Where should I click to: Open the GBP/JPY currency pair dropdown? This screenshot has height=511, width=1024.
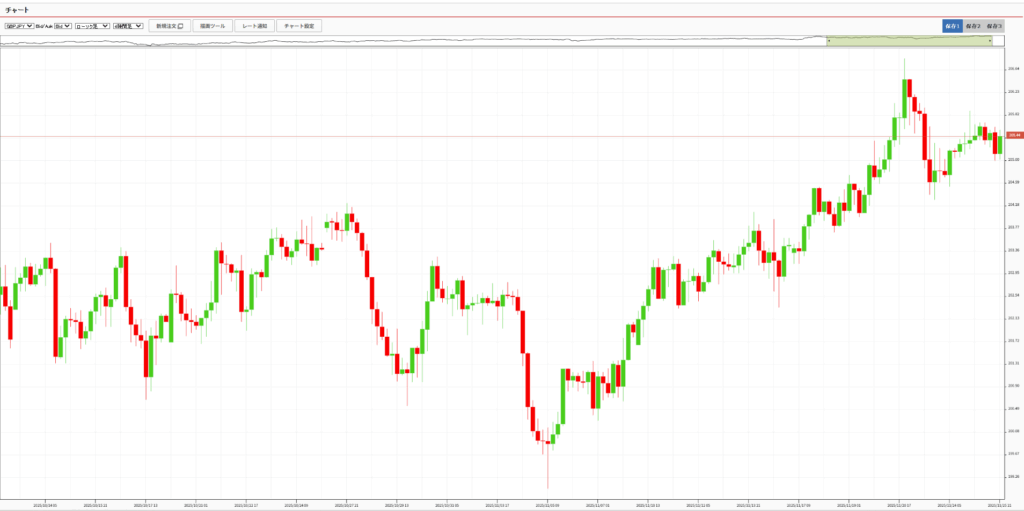point(19,25)
